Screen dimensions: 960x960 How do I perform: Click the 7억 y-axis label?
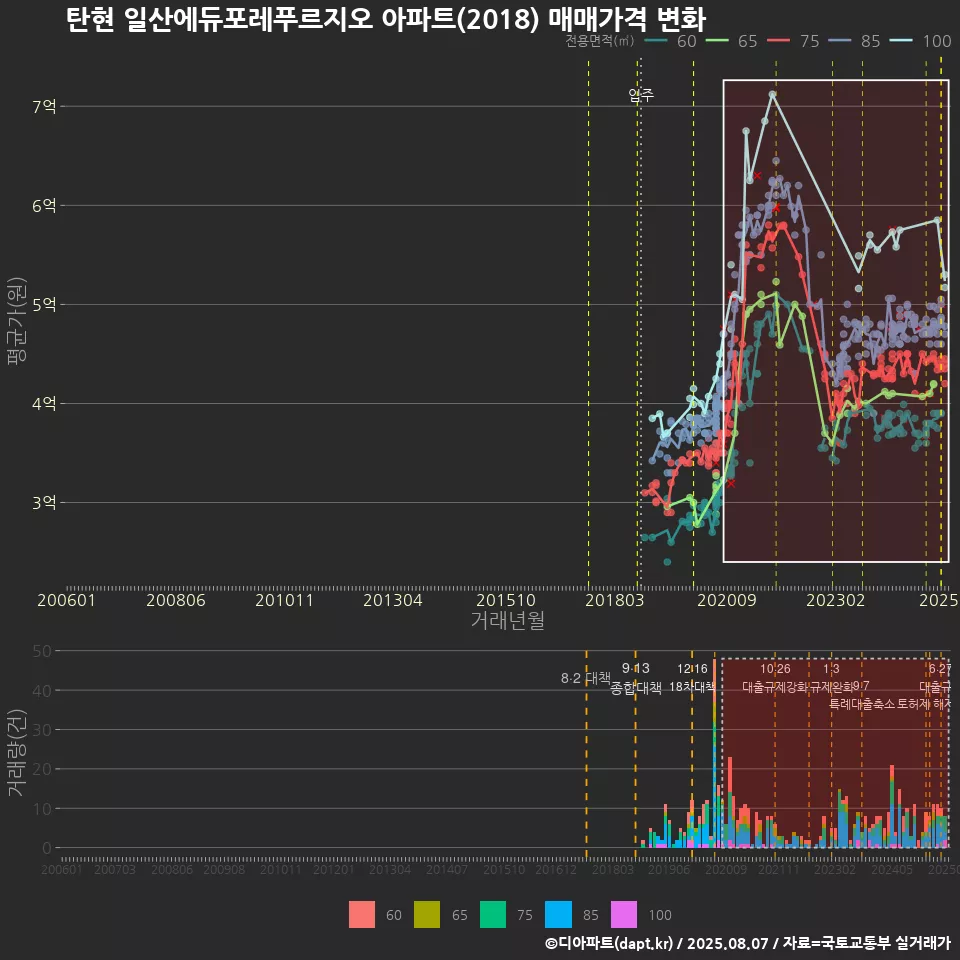[x=44, y=107]
